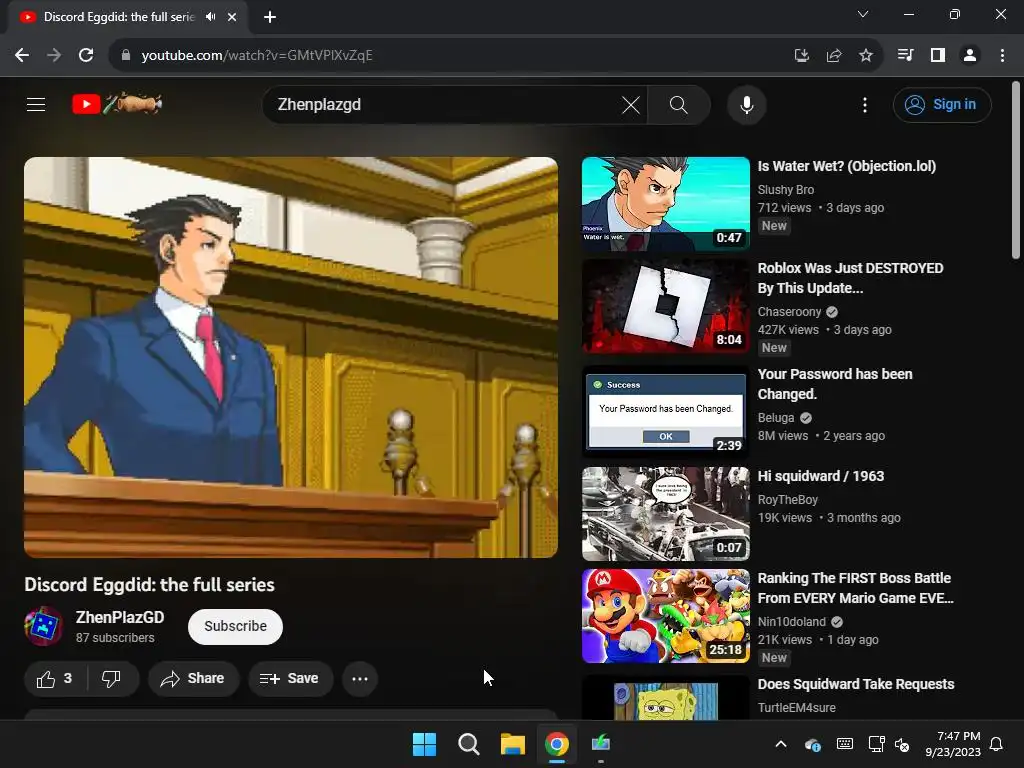
Task: Open Ranking The FIRST Boss Battle title
Action: 856,588
